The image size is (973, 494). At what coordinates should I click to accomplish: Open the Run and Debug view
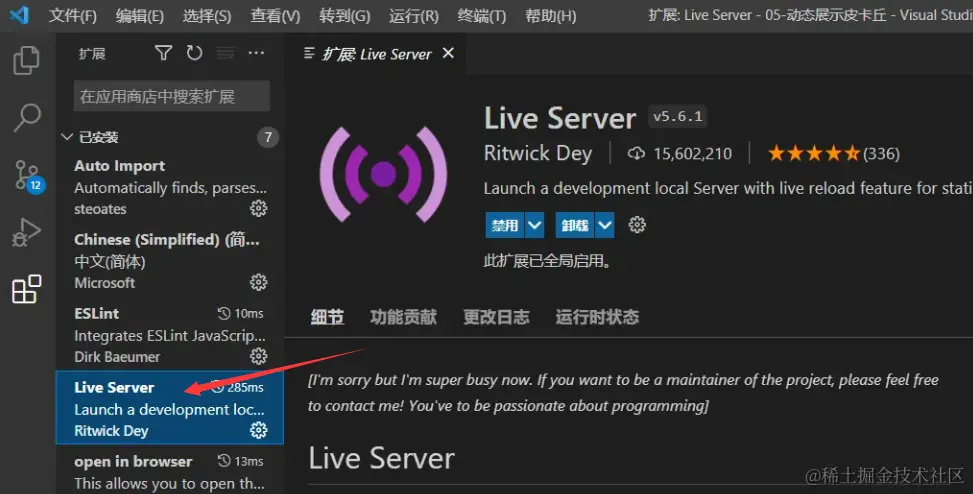[x=27, y=232]
